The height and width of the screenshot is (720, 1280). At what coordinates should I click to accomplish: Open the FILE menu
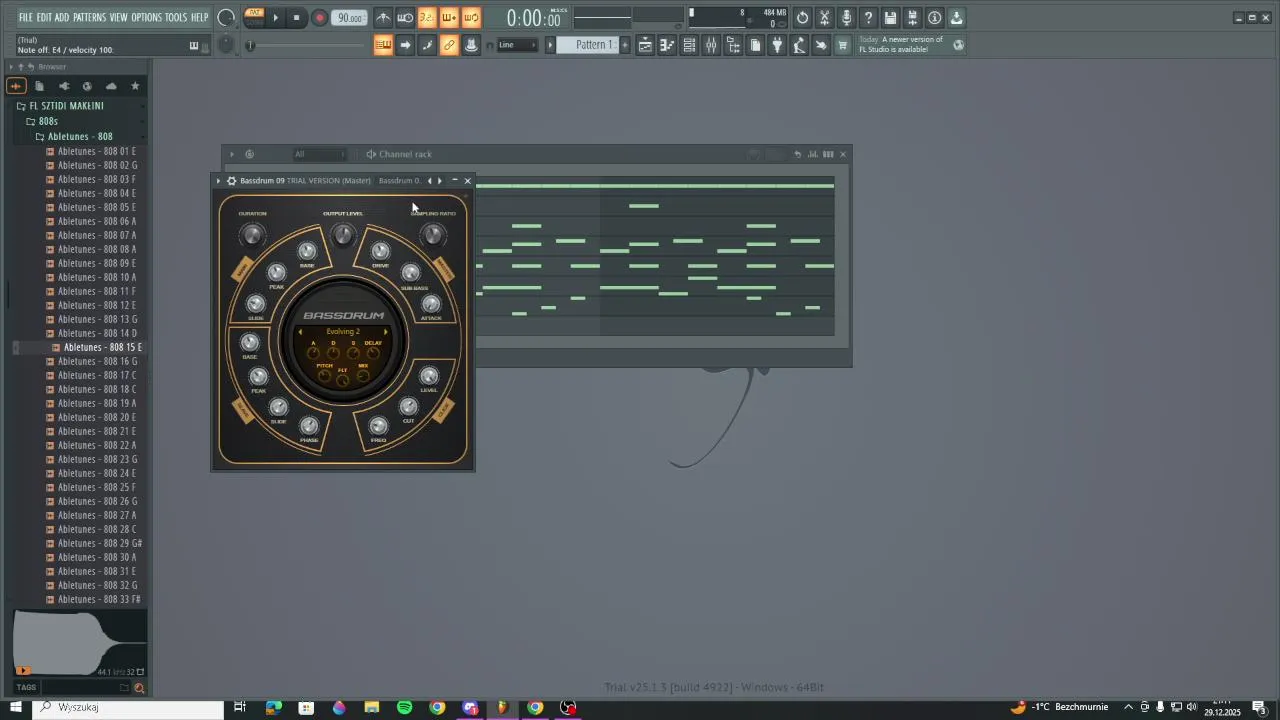(26, 17)
